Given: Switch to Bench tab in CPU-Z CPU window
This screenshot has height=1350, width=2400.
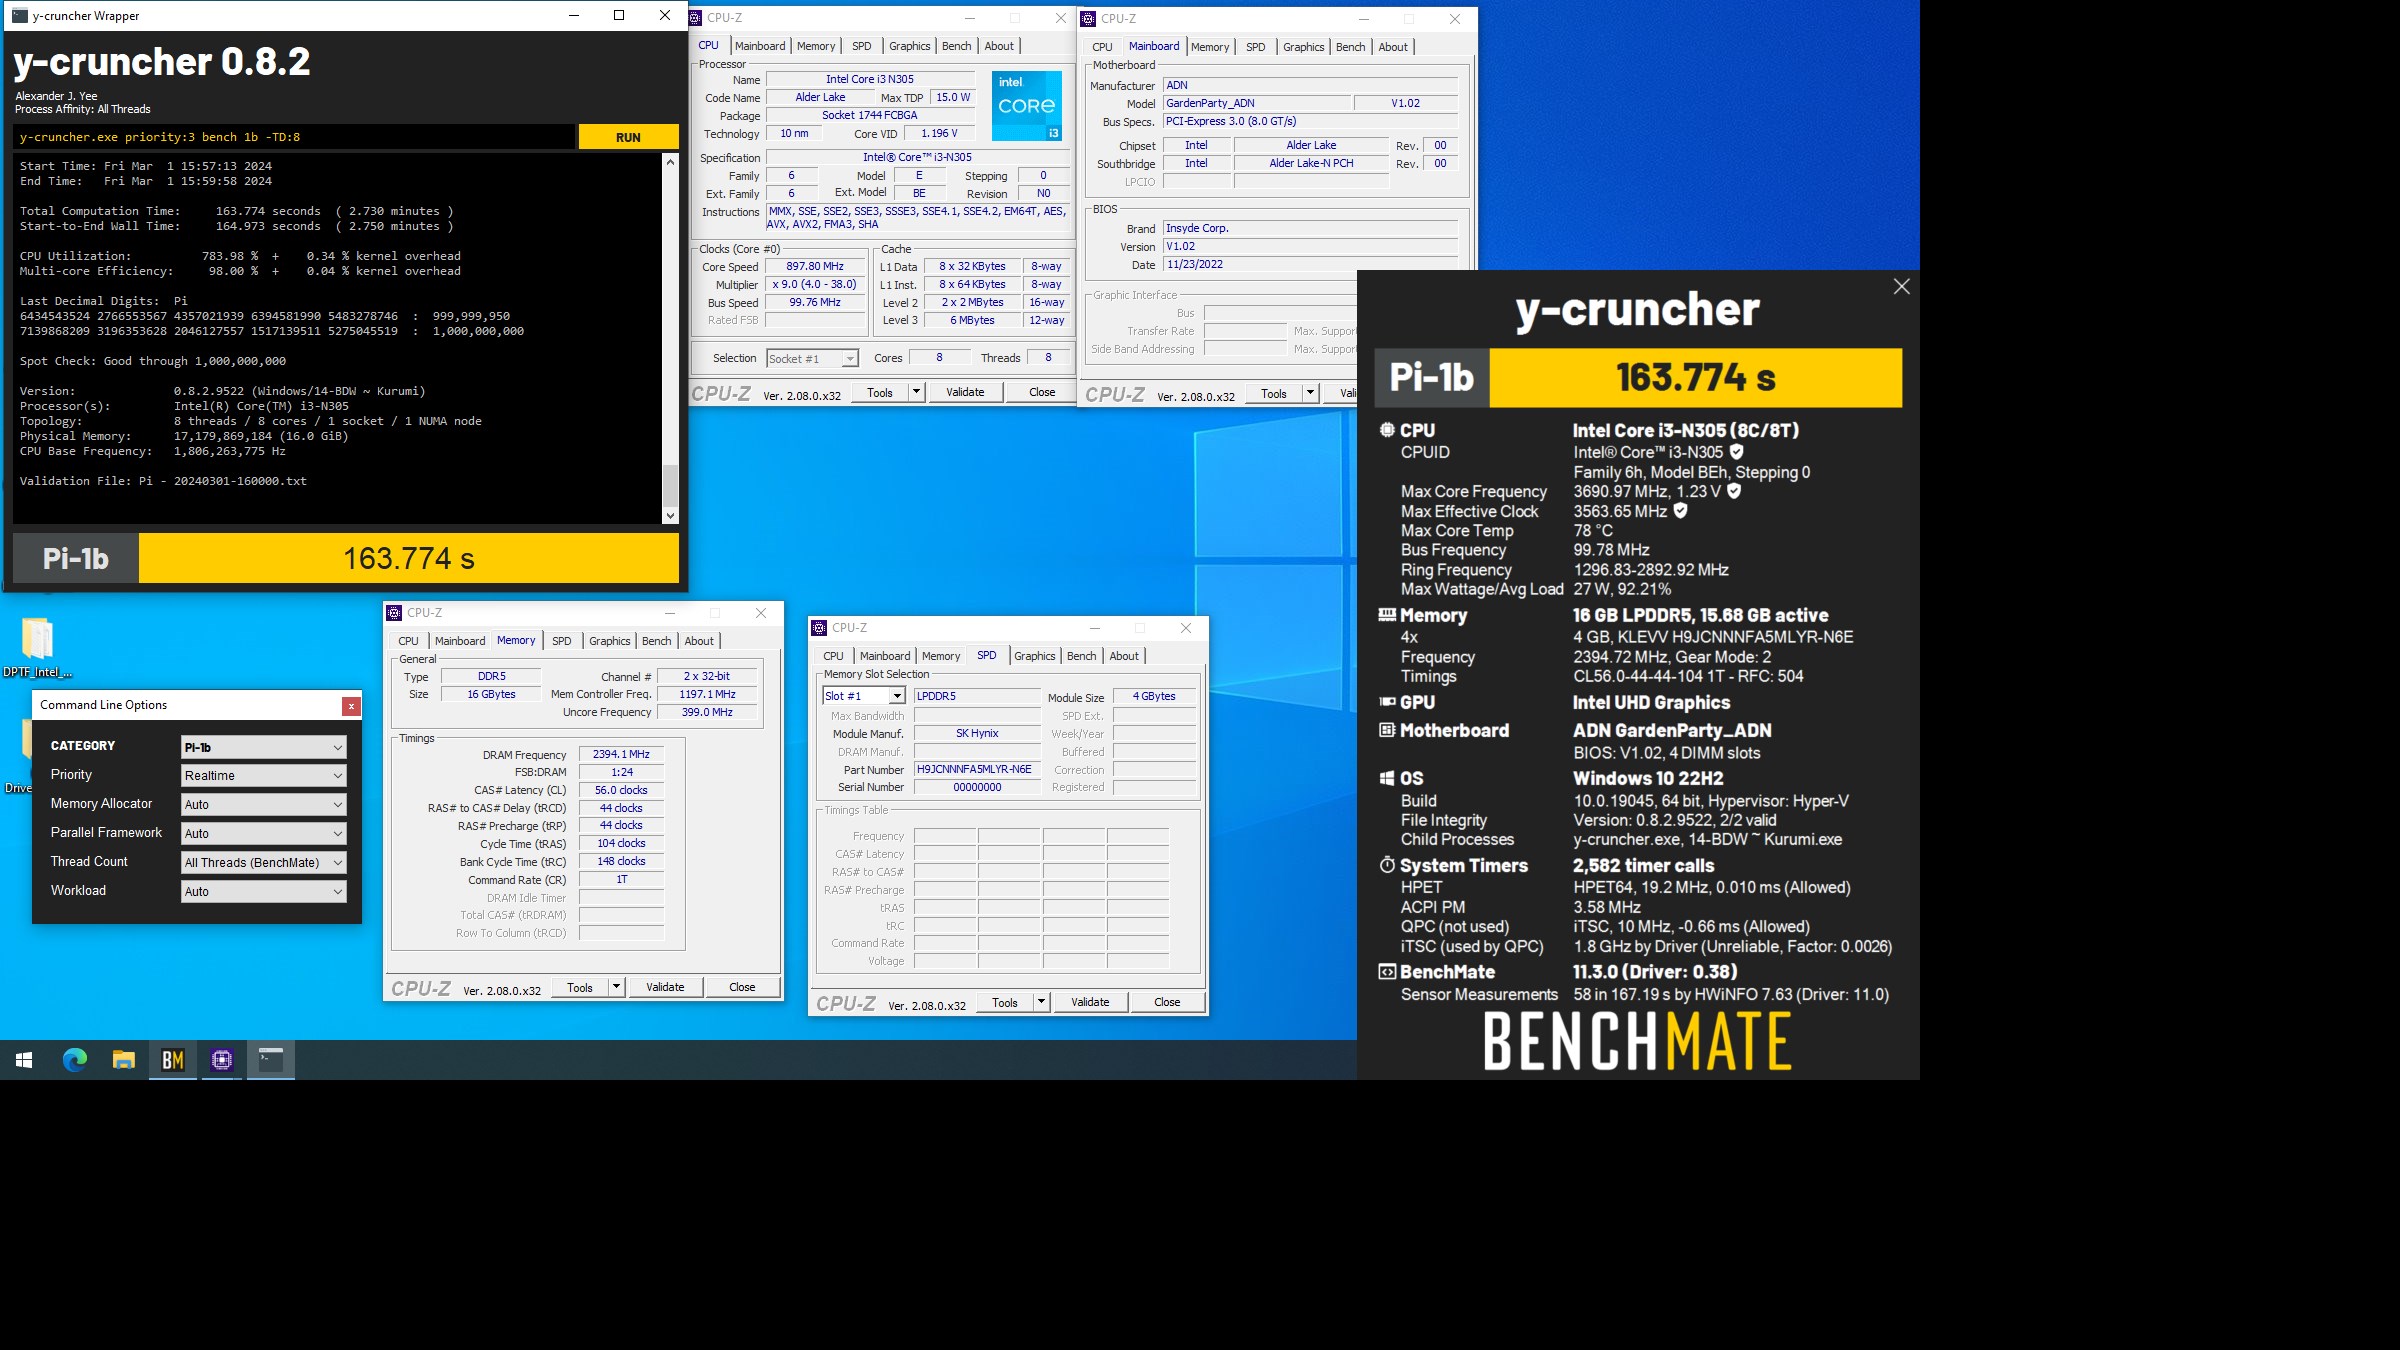Looking at the screenshot, I should tap(956, 46).
